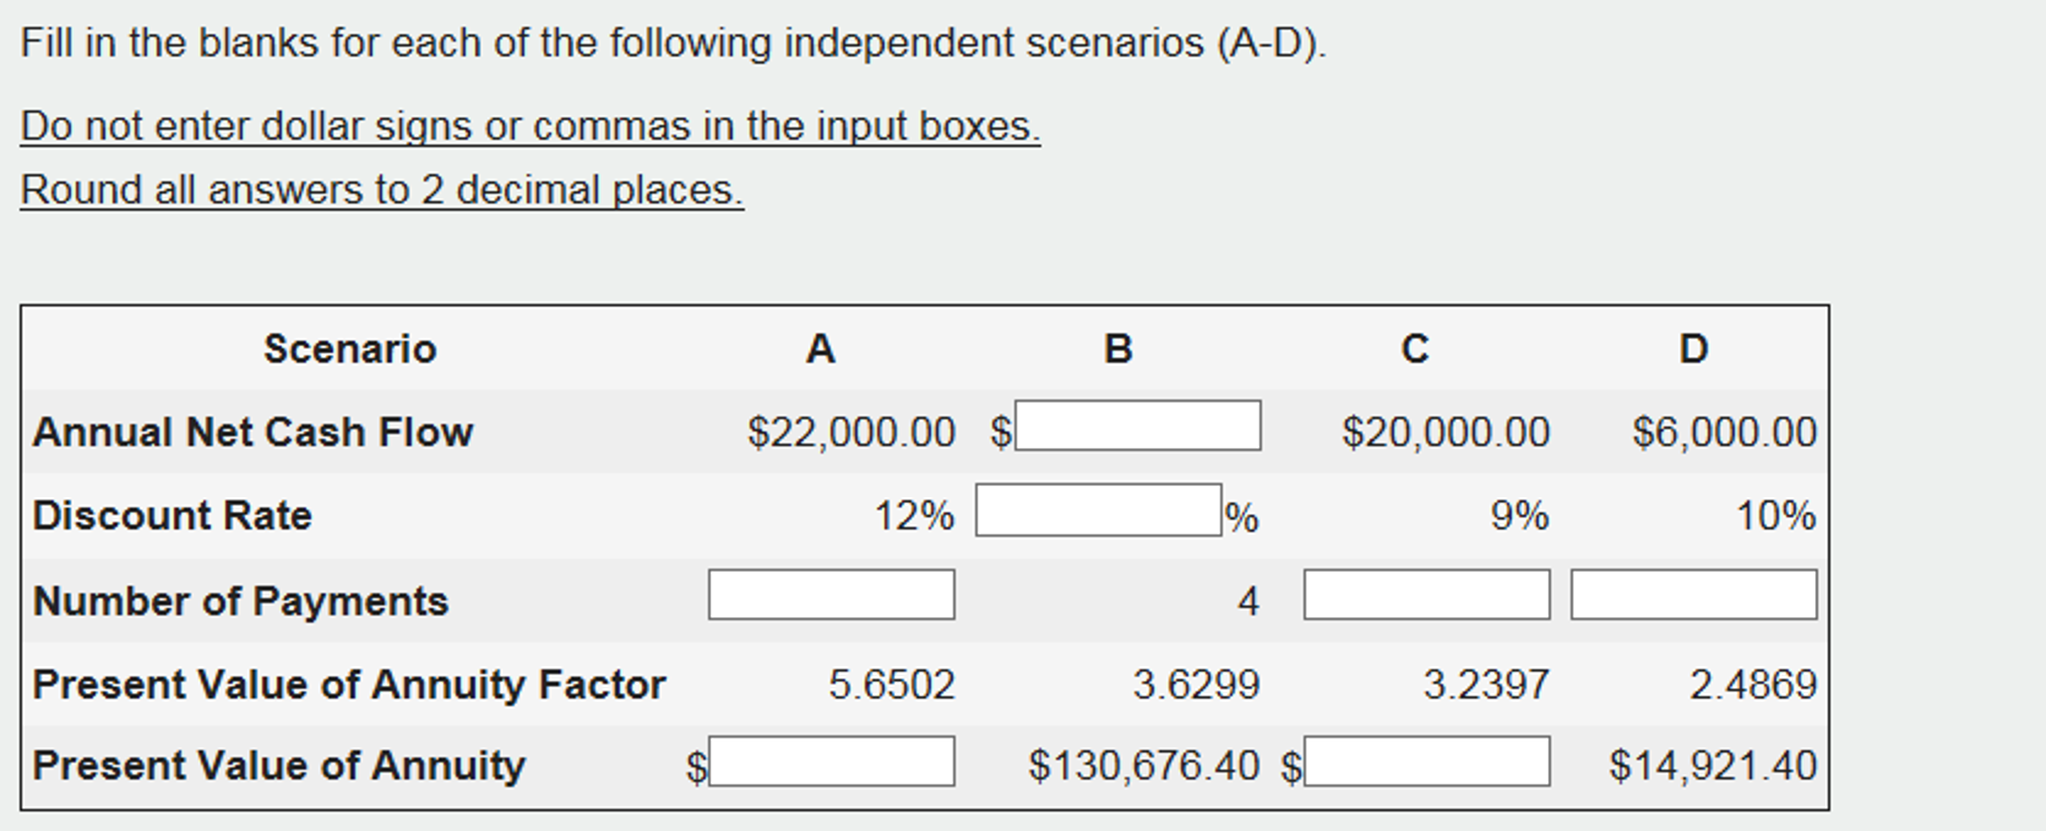Image resolution: width=2046 pixels, height=831 pixels.
Task: Click the Number of Payments input for scenario C
Action: point(1425,597)
